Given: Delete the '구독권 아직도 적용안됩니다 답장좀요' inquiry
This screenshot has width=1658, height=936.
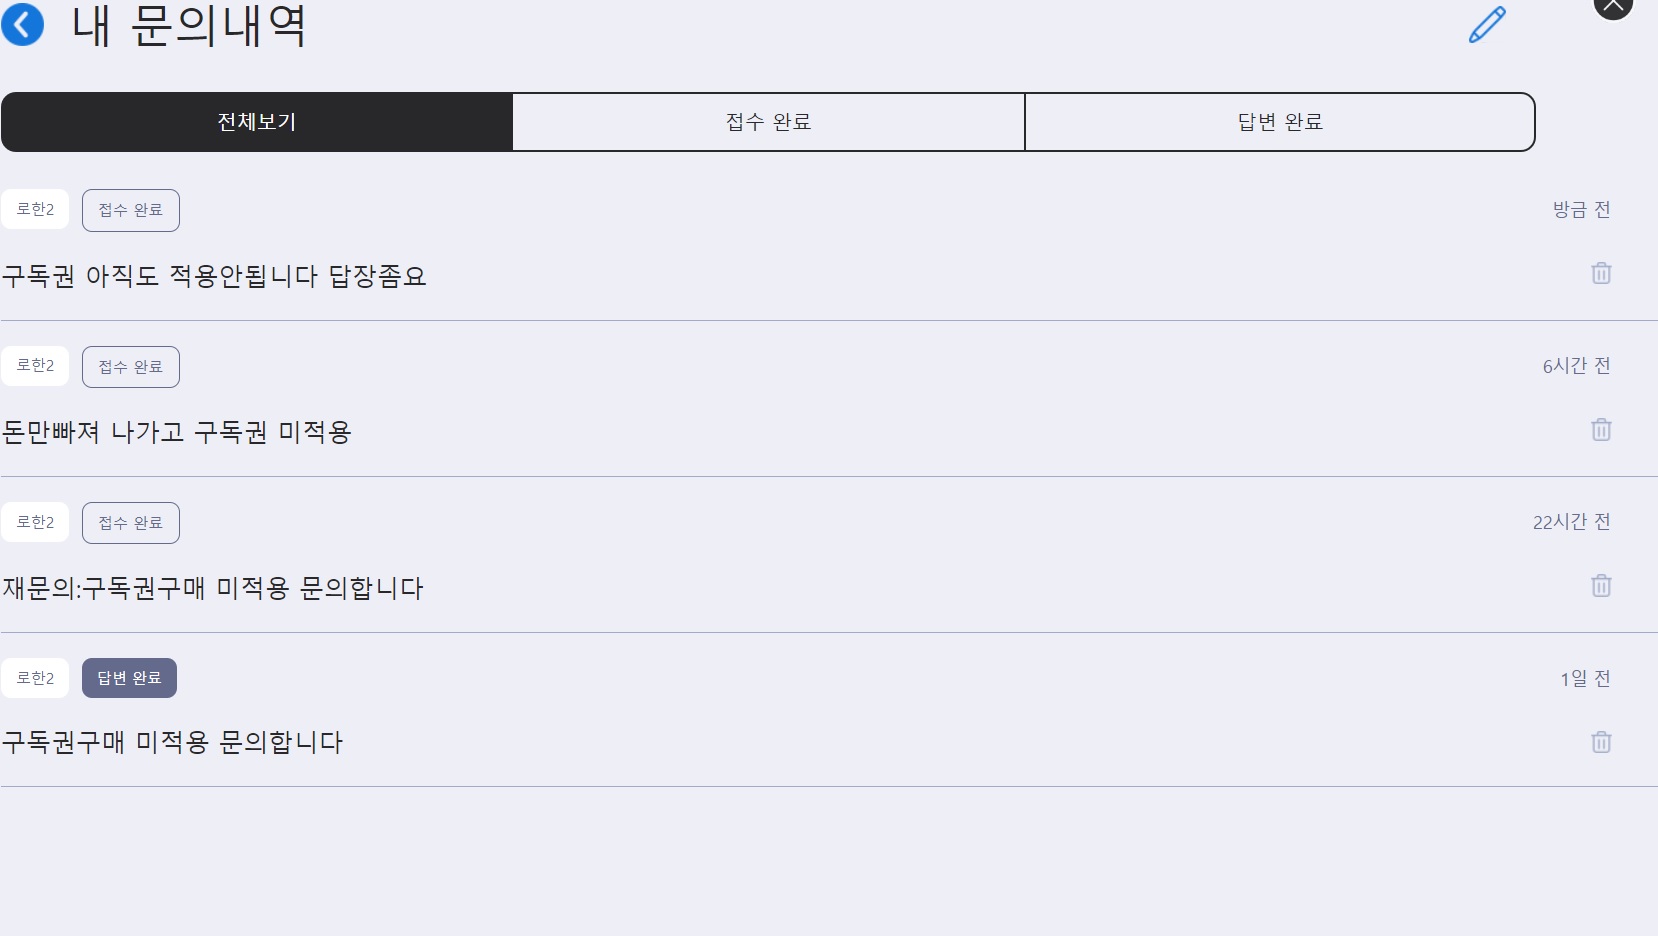Looking at the screenshot, I should coord(1601,273).
